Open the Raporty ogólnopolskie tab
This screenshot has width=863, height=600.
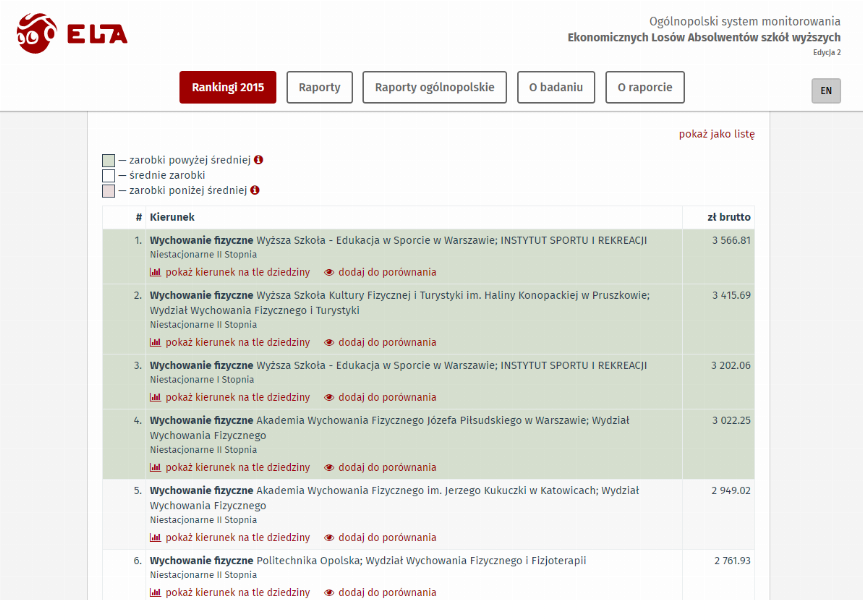pyautogui.click(x=434, y=87)
